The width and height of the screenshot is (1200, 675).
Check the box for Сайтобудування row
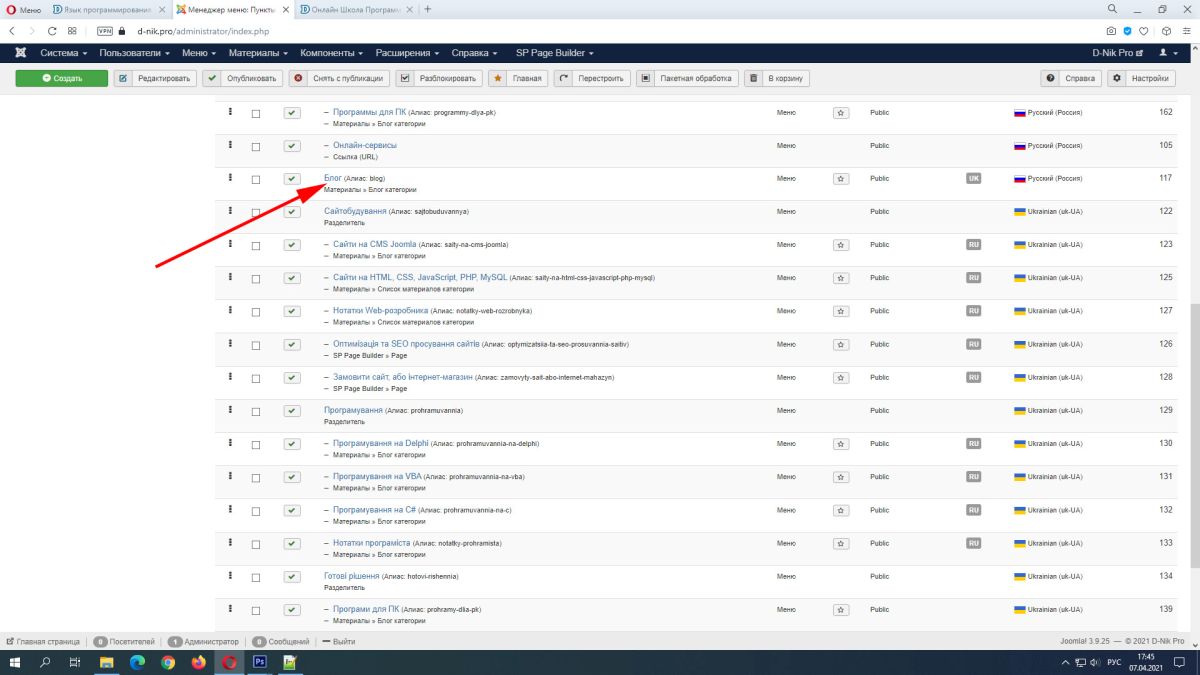tap(256, 212)
